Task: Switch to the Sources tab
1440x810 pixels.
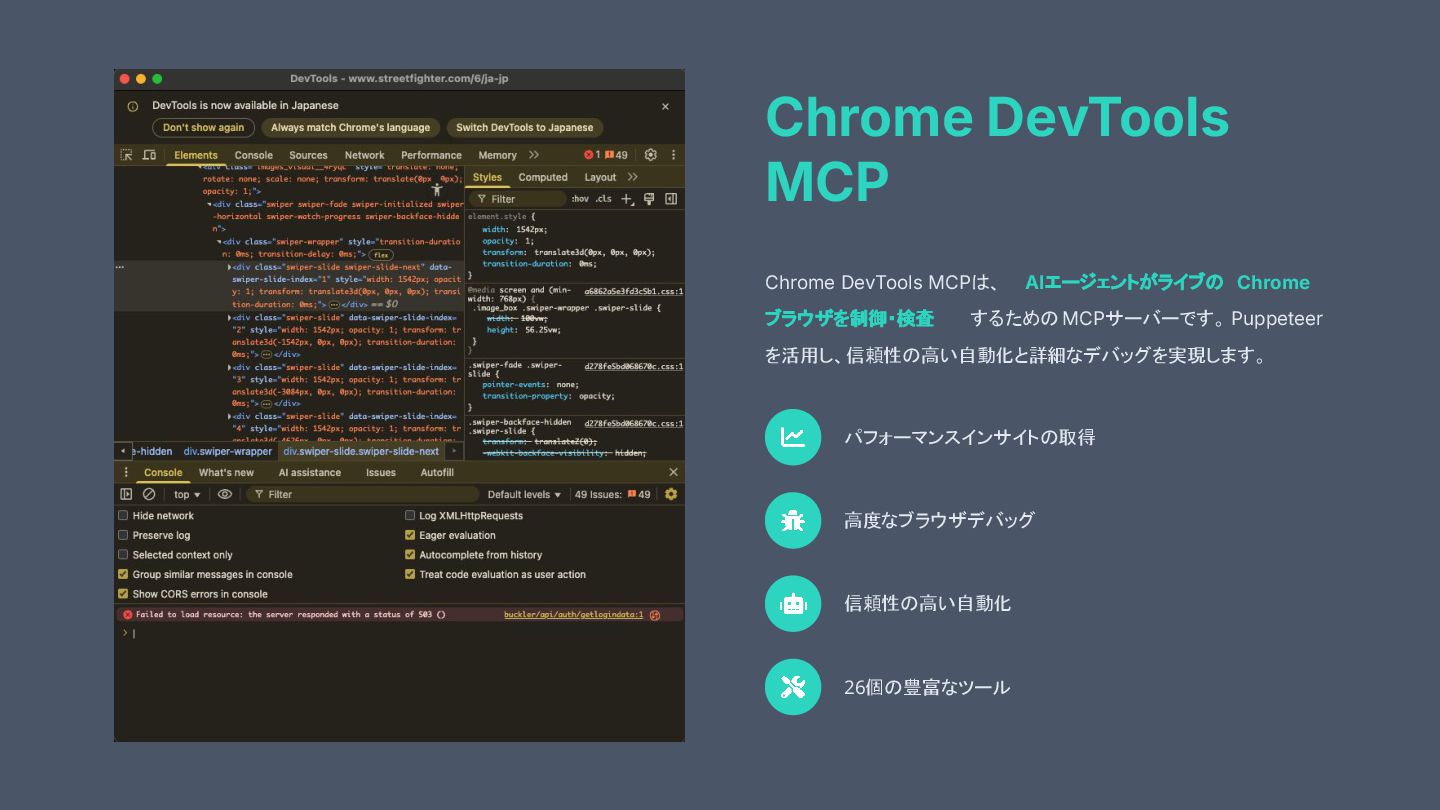Action: click(308, 155)
